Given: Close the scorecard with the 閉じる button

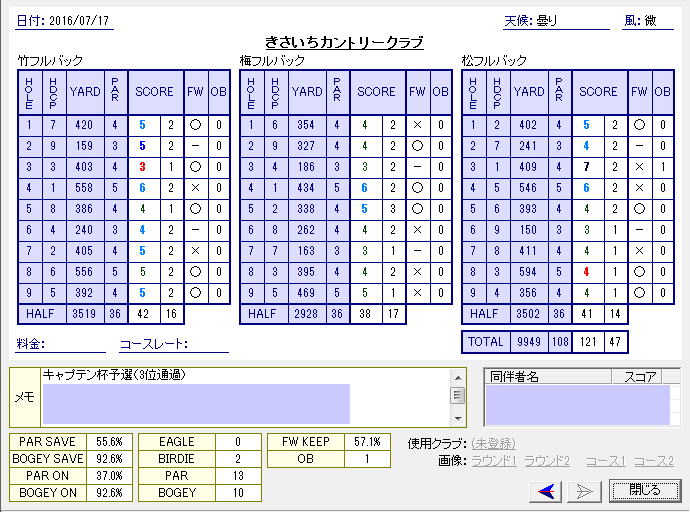Looking at the screenshot, I should [x=645, y=490].
